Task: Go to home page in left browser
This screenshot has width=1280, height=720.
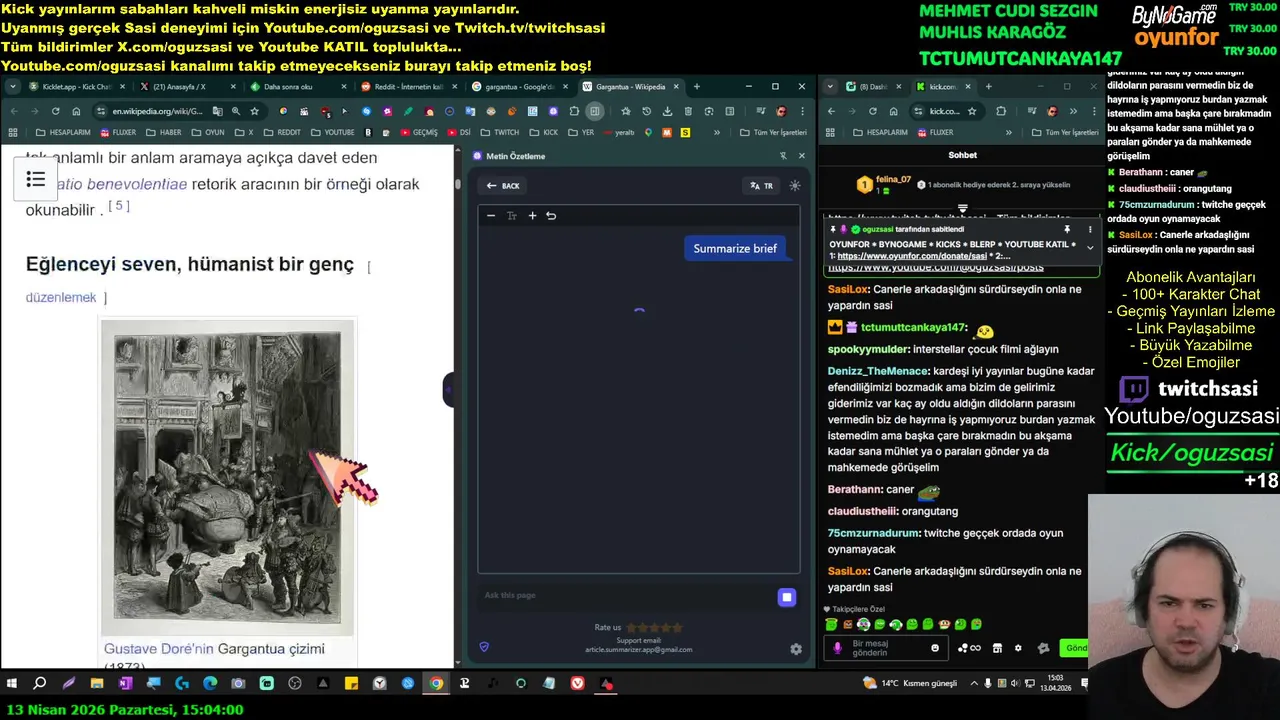Action: [x=76, y=111]
